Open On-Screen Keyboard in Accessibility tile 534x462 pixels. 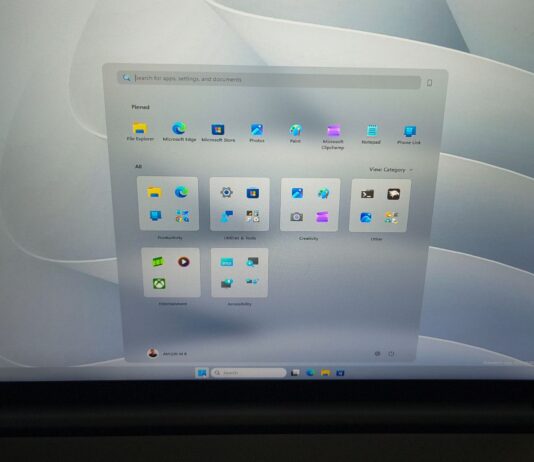(x=226, y=262)
